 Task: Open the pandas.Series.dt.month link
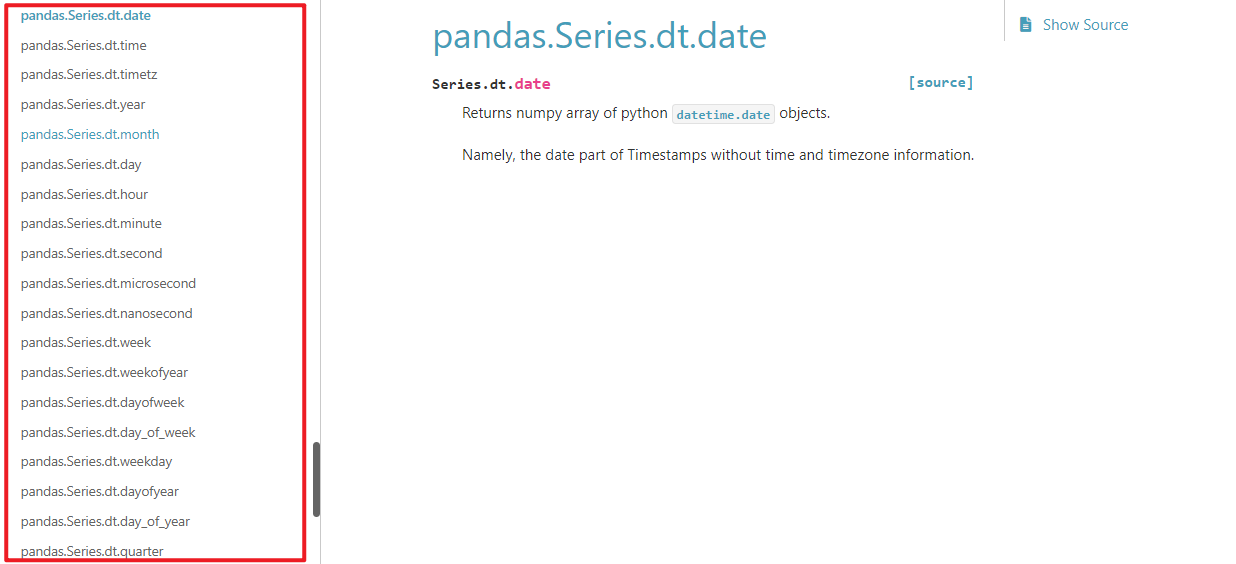click(90, 134)
